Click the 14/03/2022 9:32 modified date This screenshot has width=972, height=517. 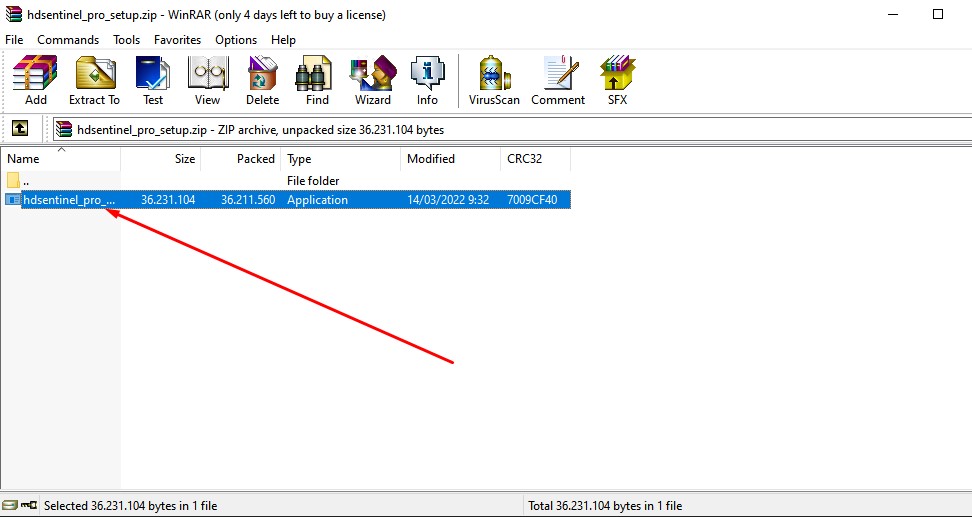(448, 200)
